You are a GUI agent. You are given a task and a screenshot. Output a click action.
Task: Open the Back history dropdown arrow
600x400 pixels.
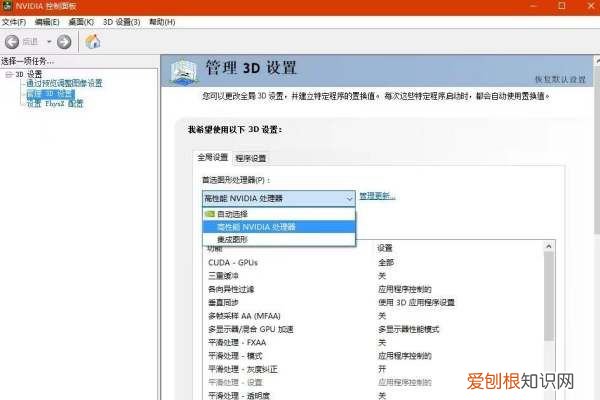point(49,41)
